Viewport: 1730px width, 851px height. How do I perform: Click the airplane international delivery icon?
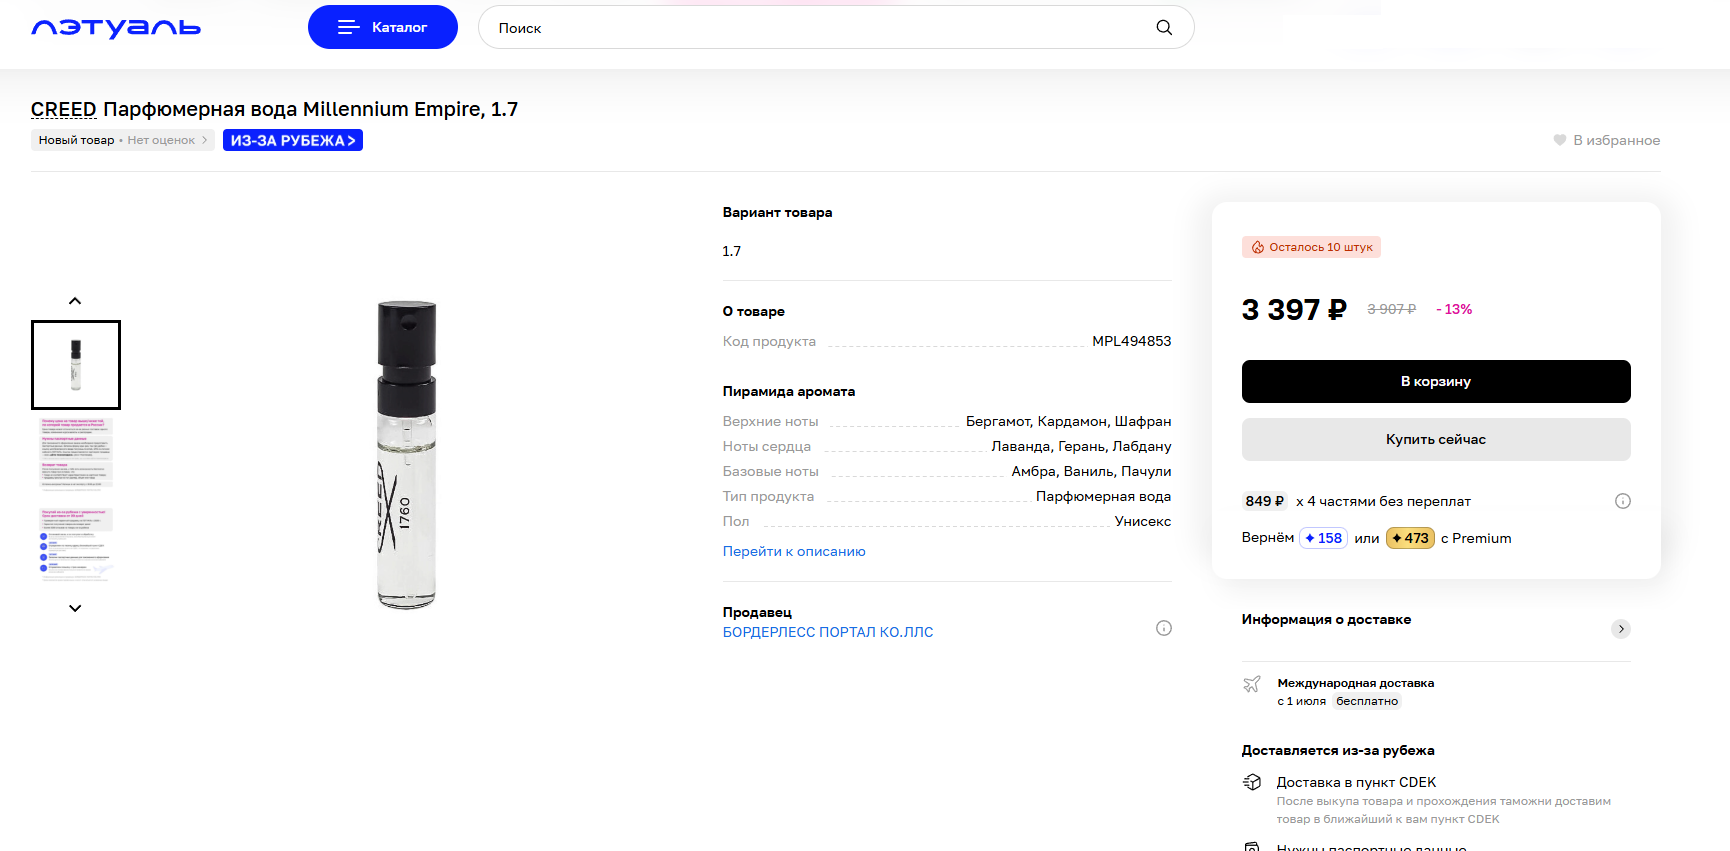(x=1252, y=684)
